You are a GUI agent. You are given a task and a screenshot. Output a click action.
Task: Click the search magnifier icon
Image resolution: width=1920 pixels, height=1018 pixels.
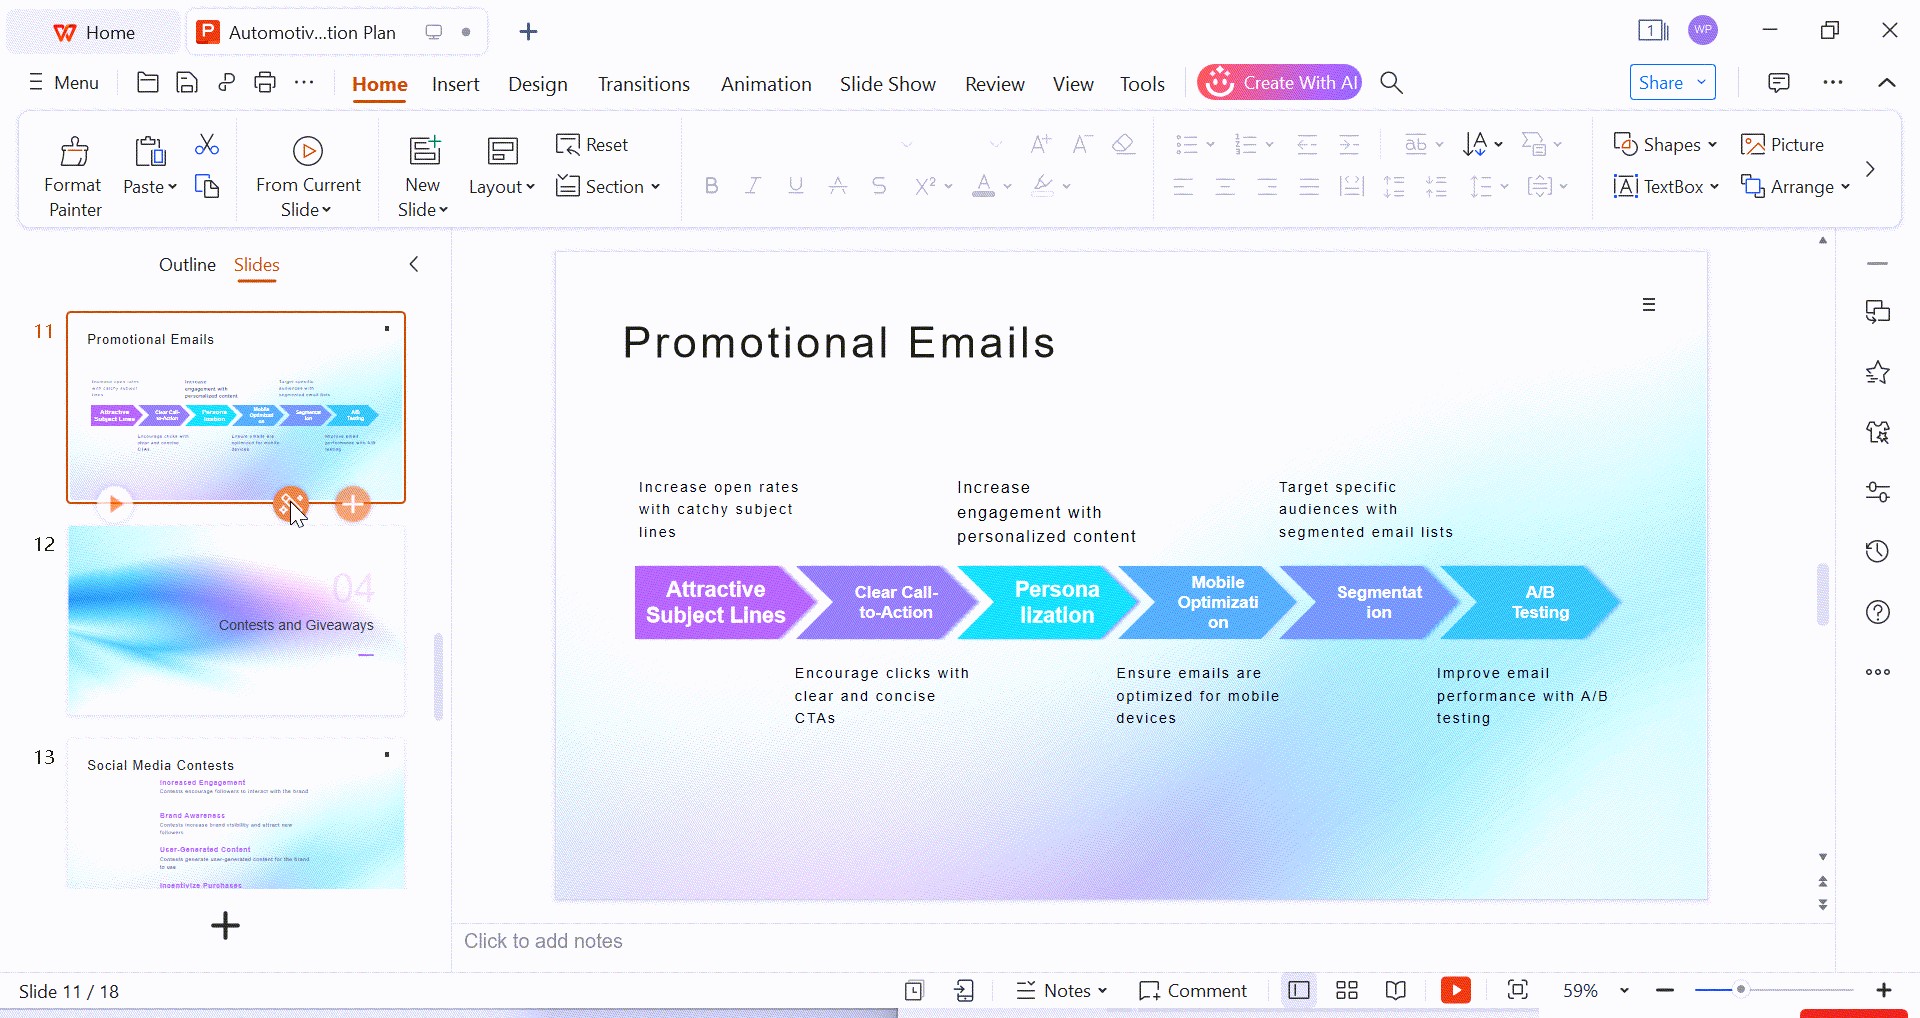pos(1391,83)
